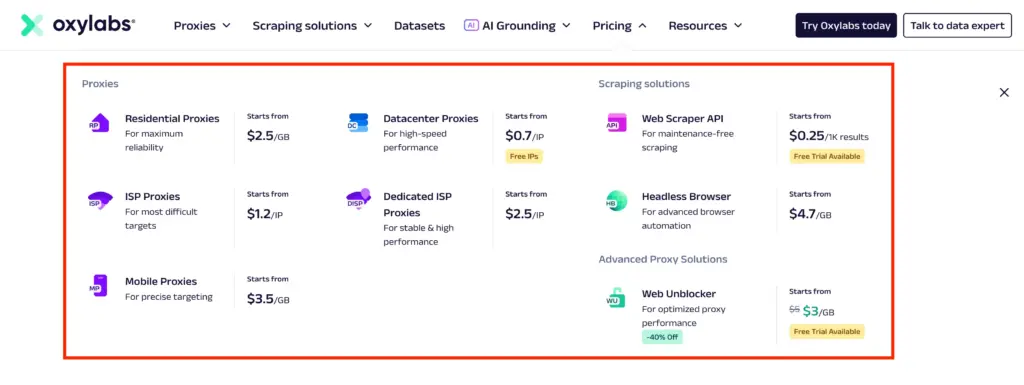Click Try Oxylabs today button

tap(846, 25)
